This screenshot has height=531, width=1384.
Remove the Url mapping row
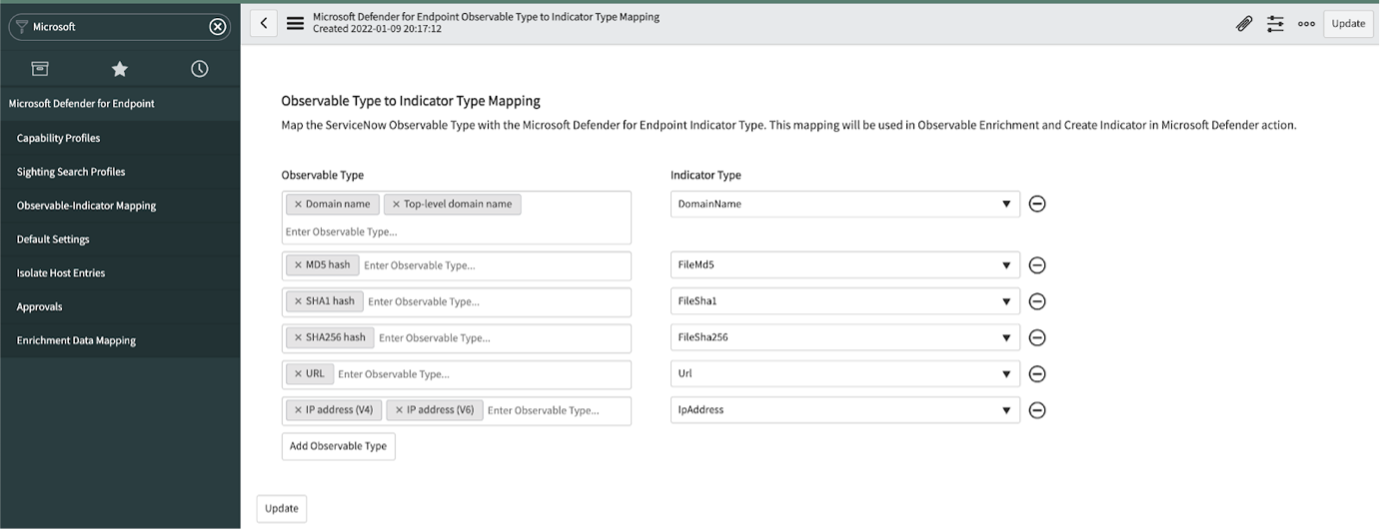click(1038, 374)
